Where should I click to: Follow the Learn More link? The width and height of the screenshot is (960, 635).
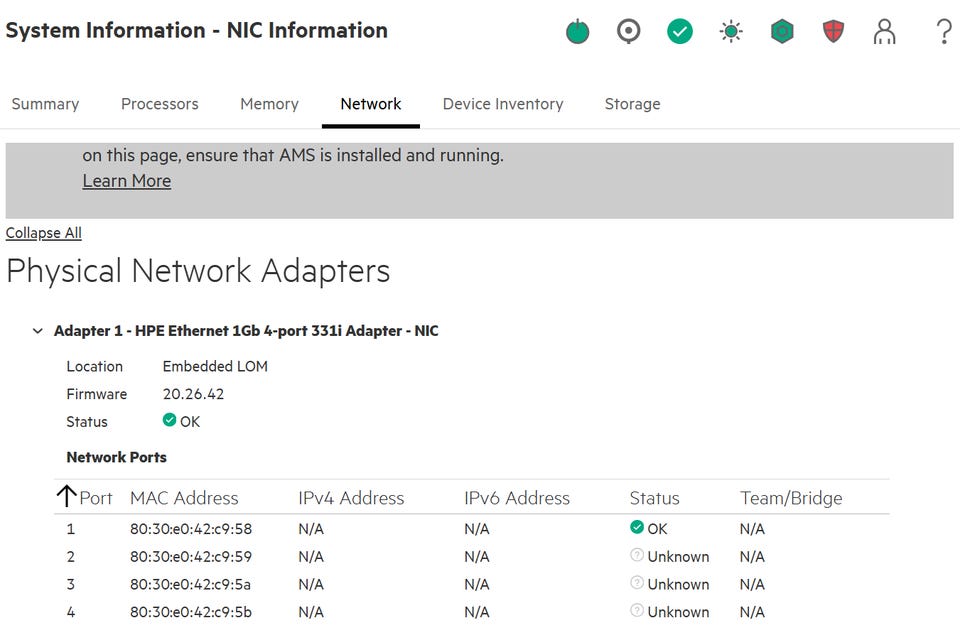pyautogui.click(x=126, y=181)
